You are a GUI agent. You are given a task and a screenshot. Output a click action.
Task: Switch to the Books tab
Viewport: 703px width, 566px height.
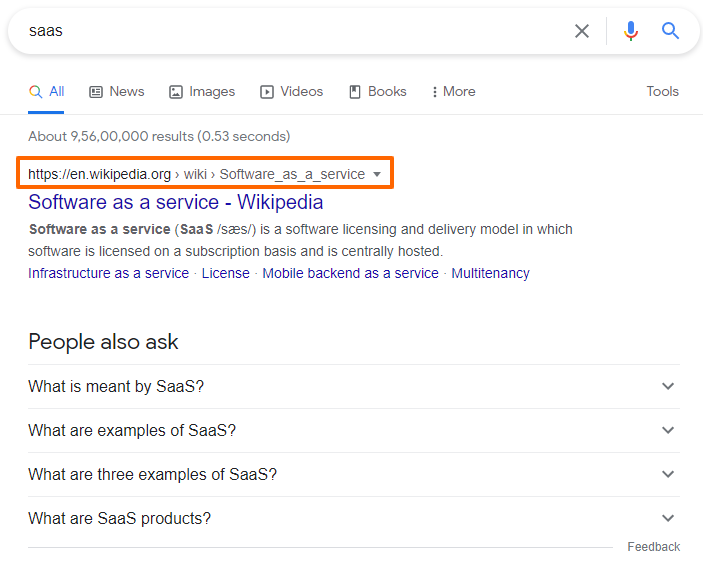click(378, 91)
